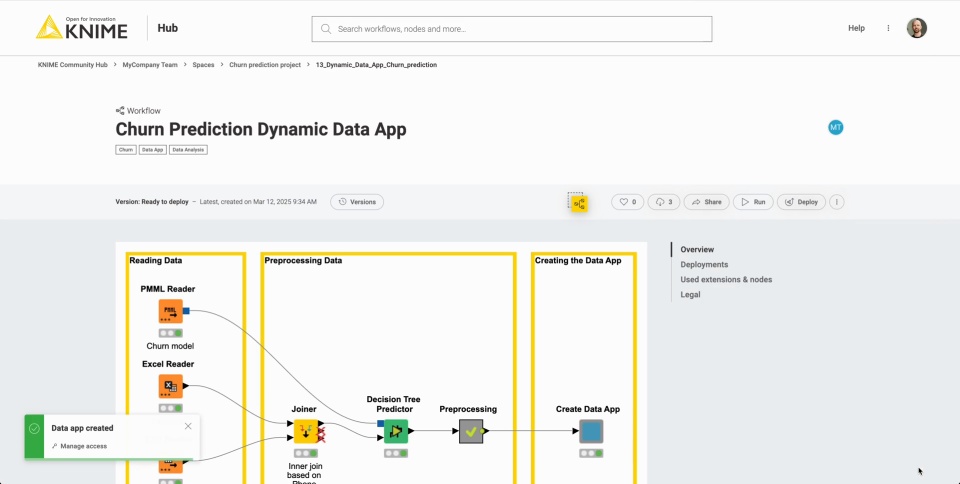Click the Create Data App status light
This screenshot has width=960, height=484.
click(x=591, y=453)
